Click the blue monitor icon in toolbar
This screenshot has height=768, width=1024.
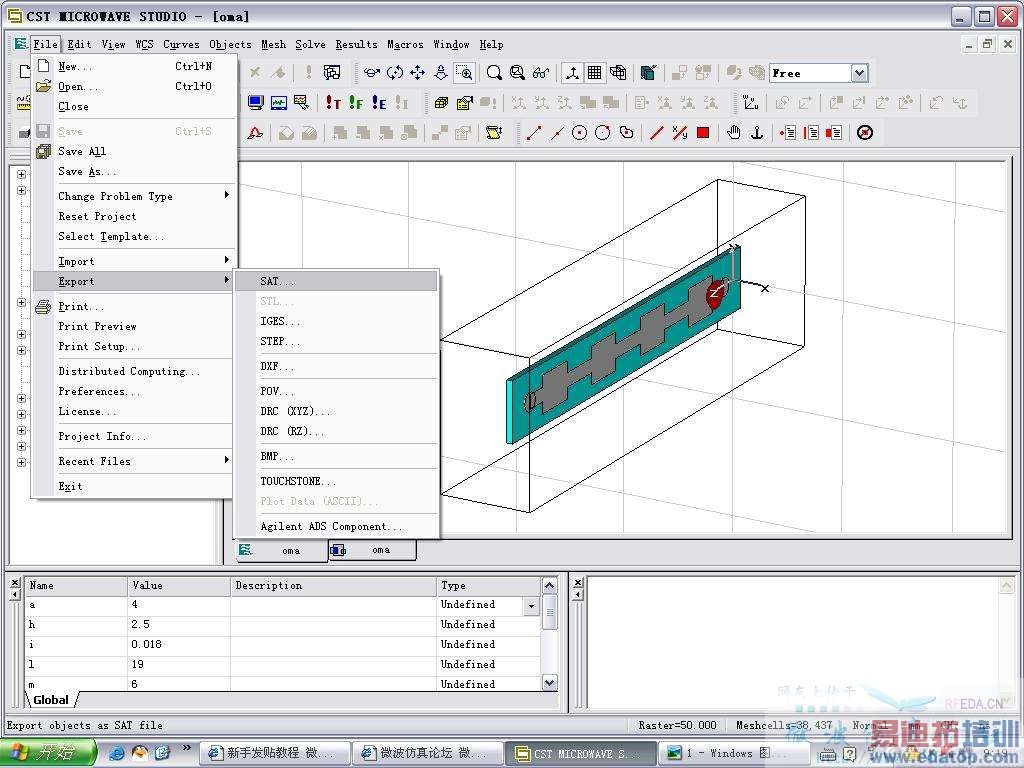[256, 103]
